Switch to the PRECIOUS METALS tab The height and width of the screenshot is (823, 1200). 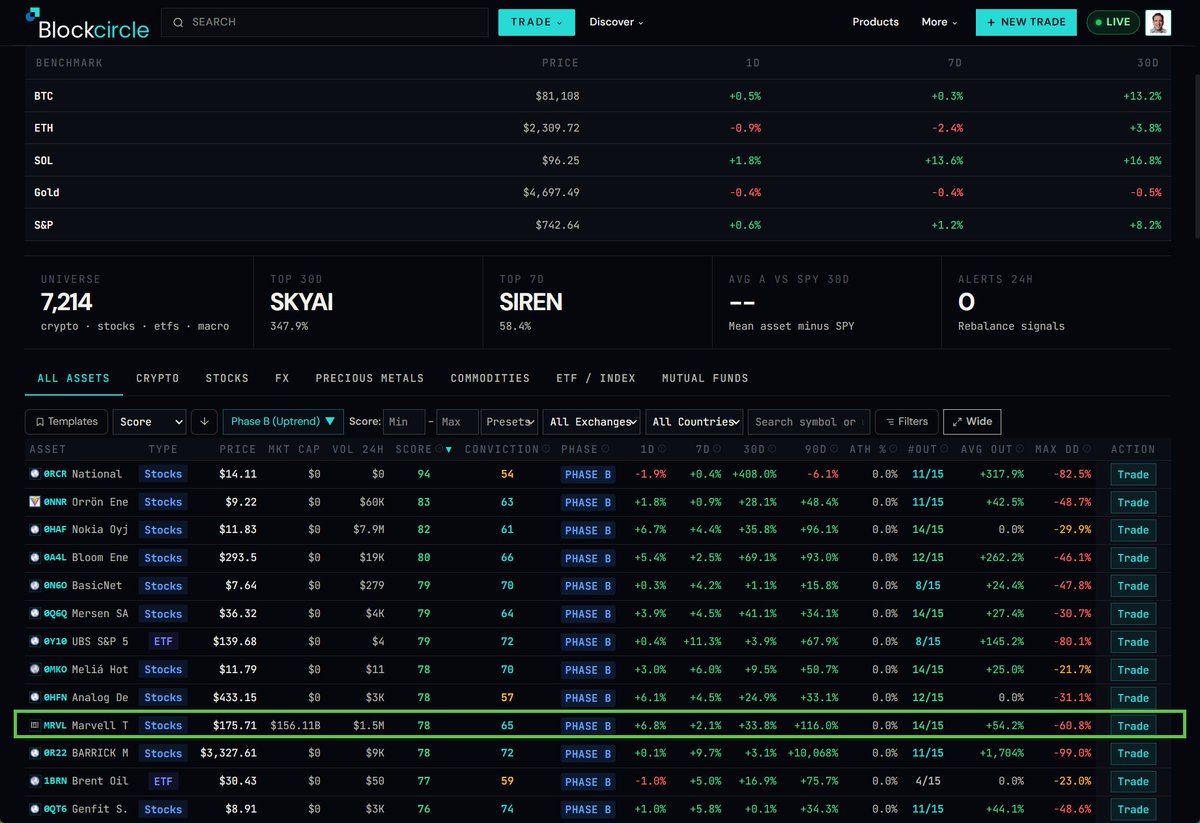(x=370, y=379)
